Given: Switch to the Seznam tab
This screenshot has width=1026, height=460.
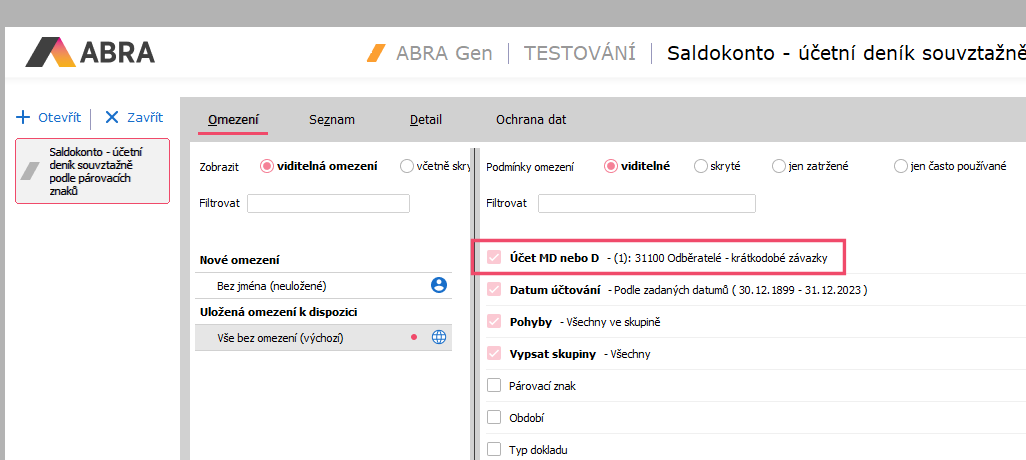Looking at the screenshot, I should point(331,120).
